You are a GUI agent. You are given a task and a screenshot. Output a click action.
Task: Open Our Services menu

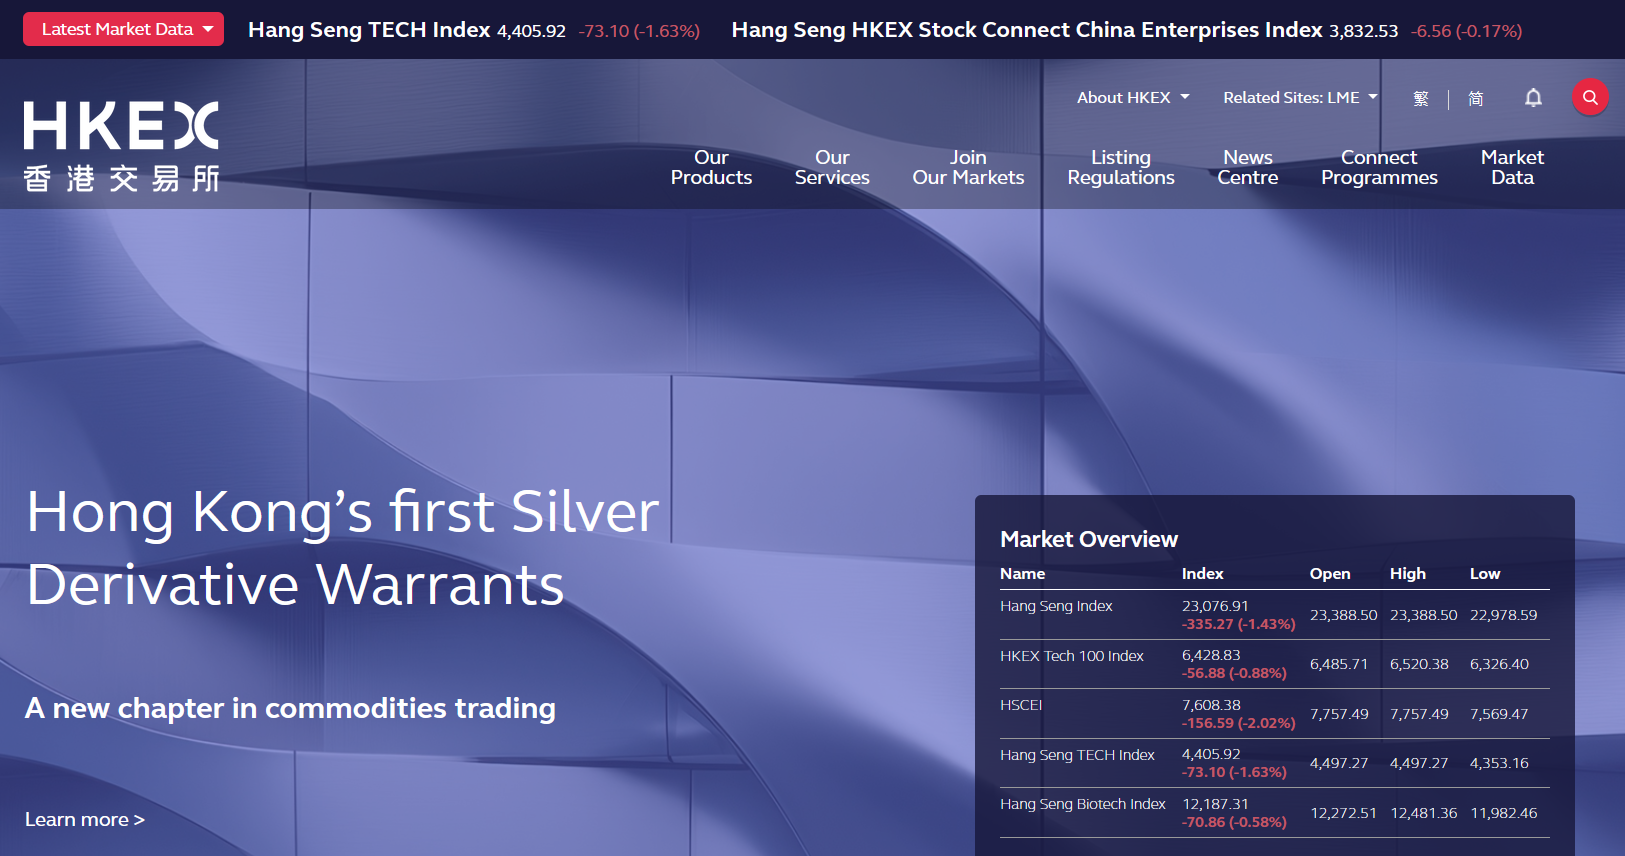coord(832,167)
